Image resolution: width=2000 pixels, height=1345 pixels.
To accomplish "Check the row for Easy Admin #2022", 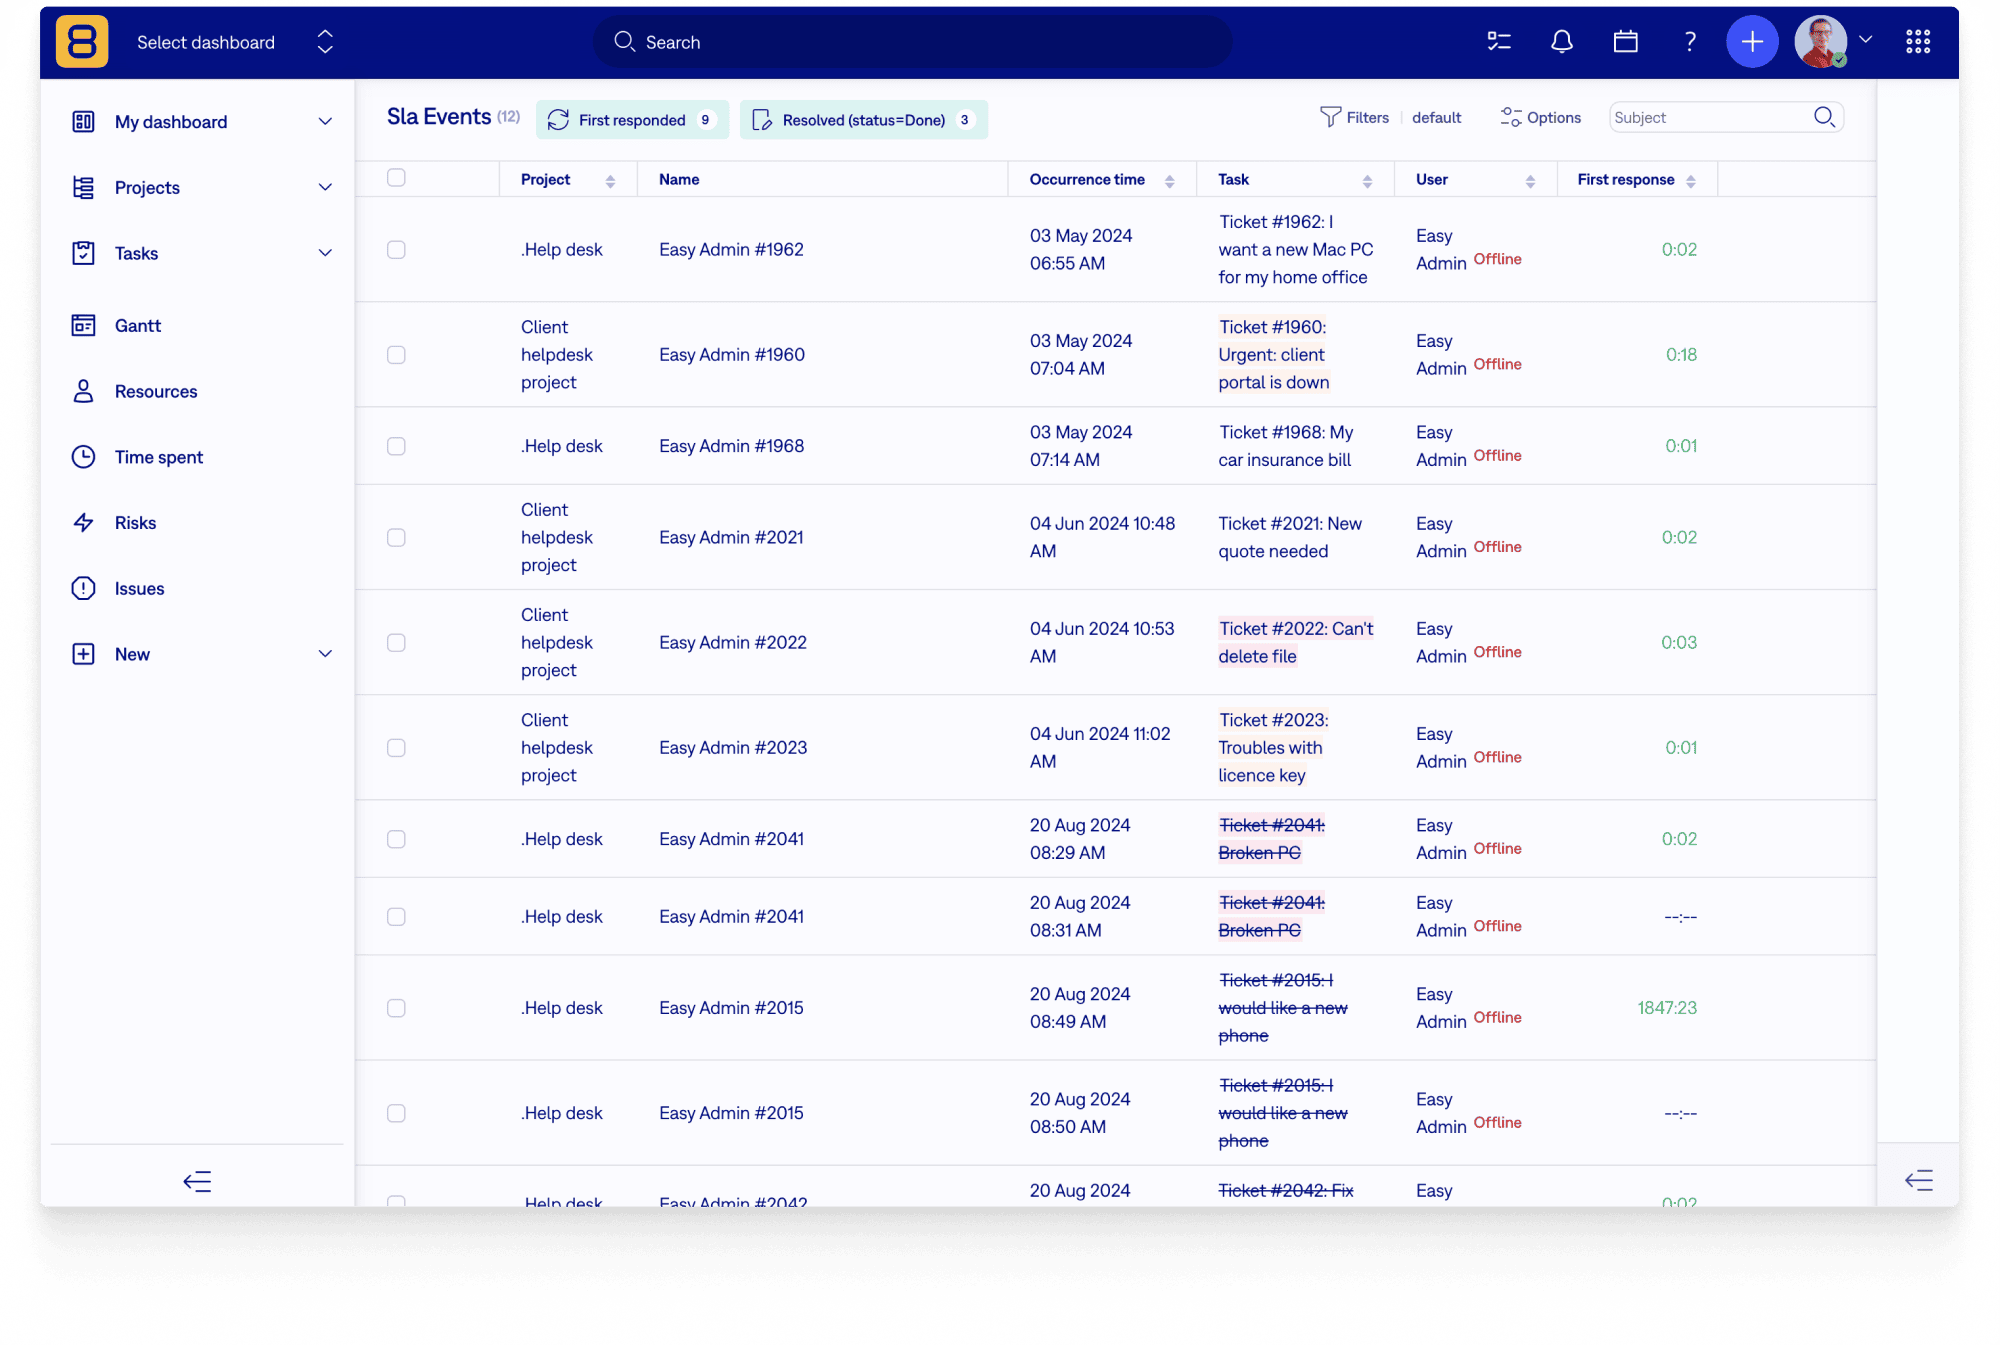I will click(x=396, y=643).
